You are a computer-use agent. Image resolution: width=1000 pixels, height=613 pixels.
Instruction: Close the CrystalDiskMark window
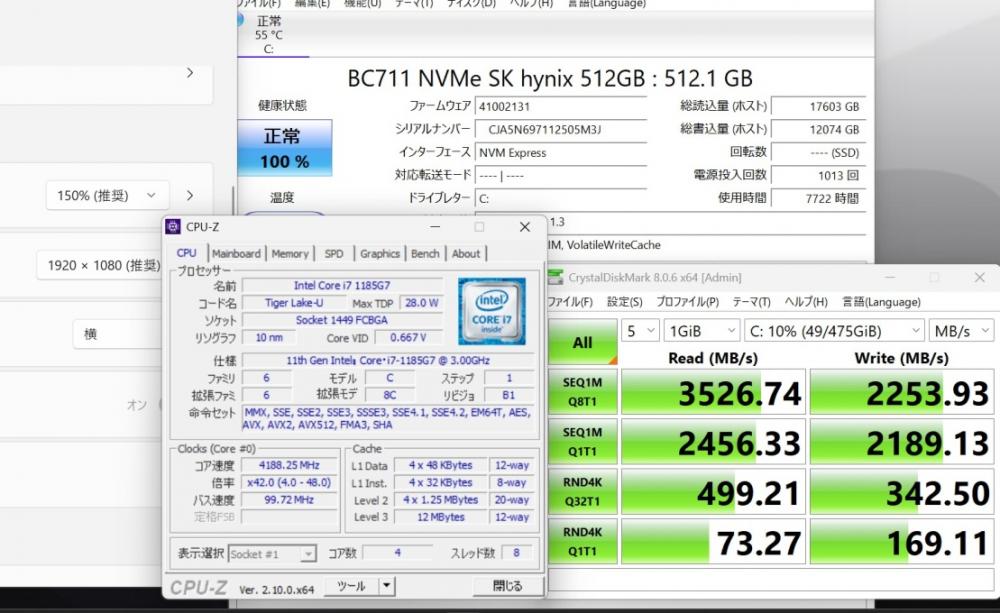tap(979, 277)
